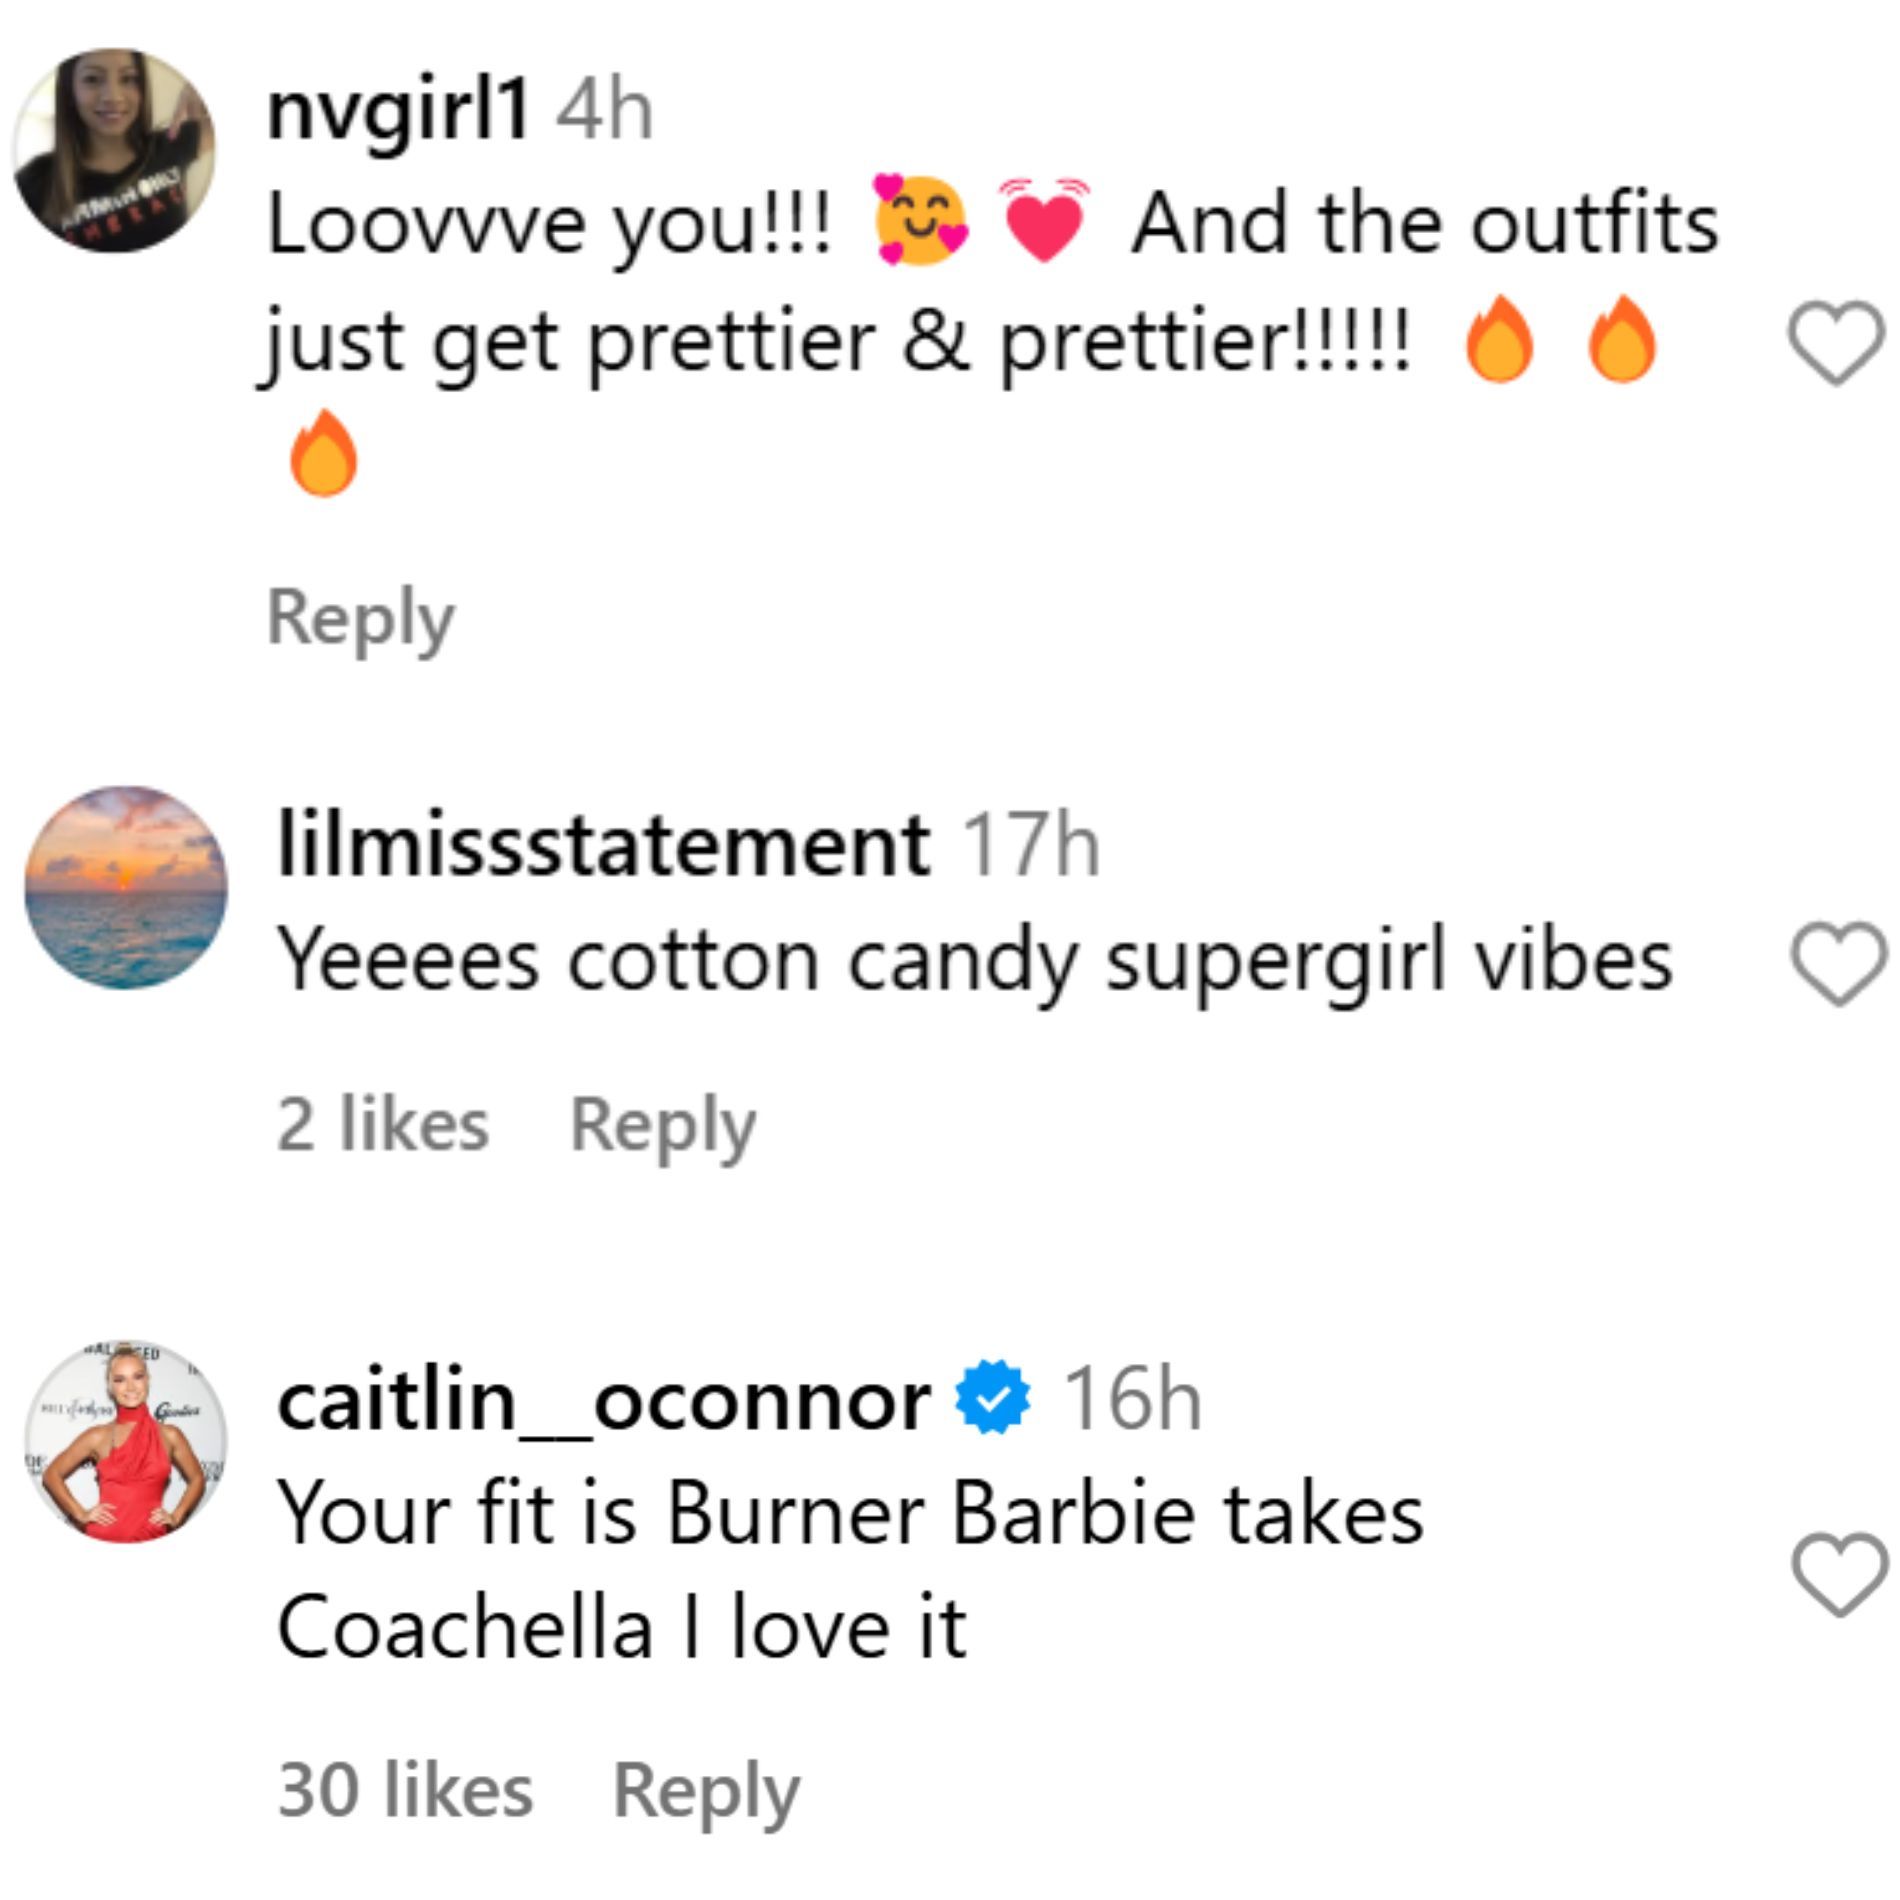Reply to nvgirl1's comment
This screenshot has height=1900, width=1900.
pos(360,619)
